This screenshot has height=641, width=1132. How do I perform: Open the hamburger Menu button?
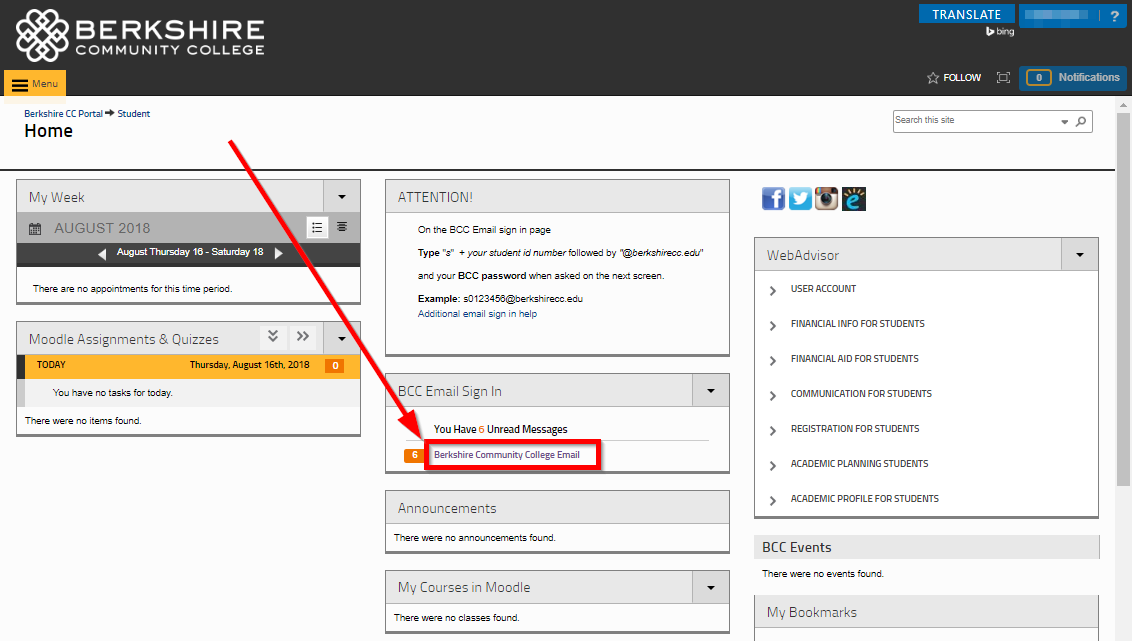point(35,83)
